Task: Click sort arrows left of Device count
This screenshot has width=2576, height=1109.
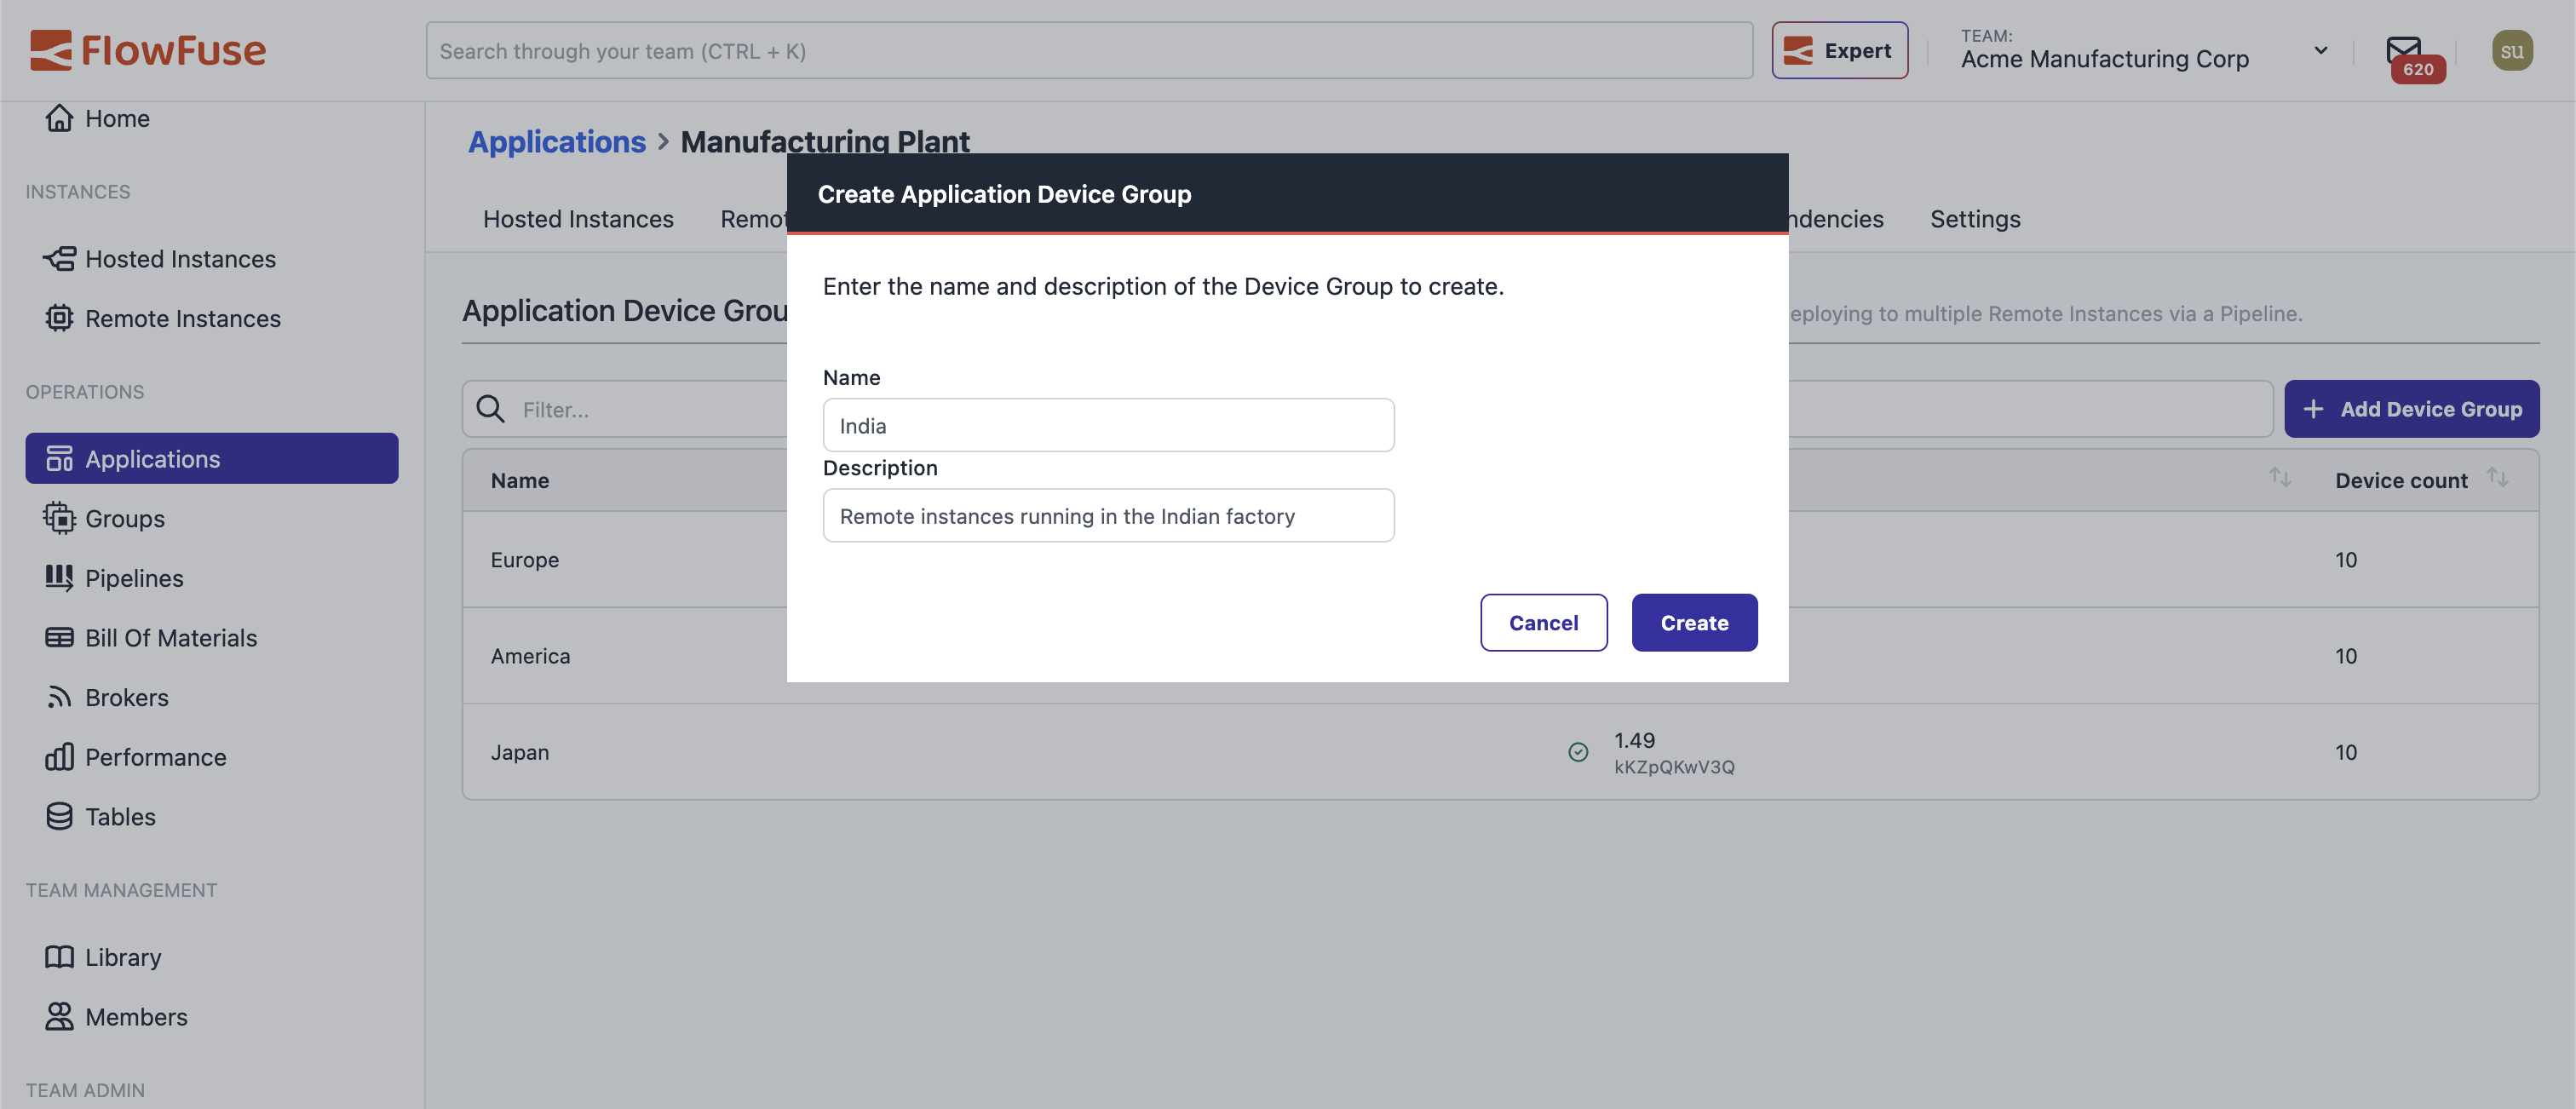Action: point(2280,477)
